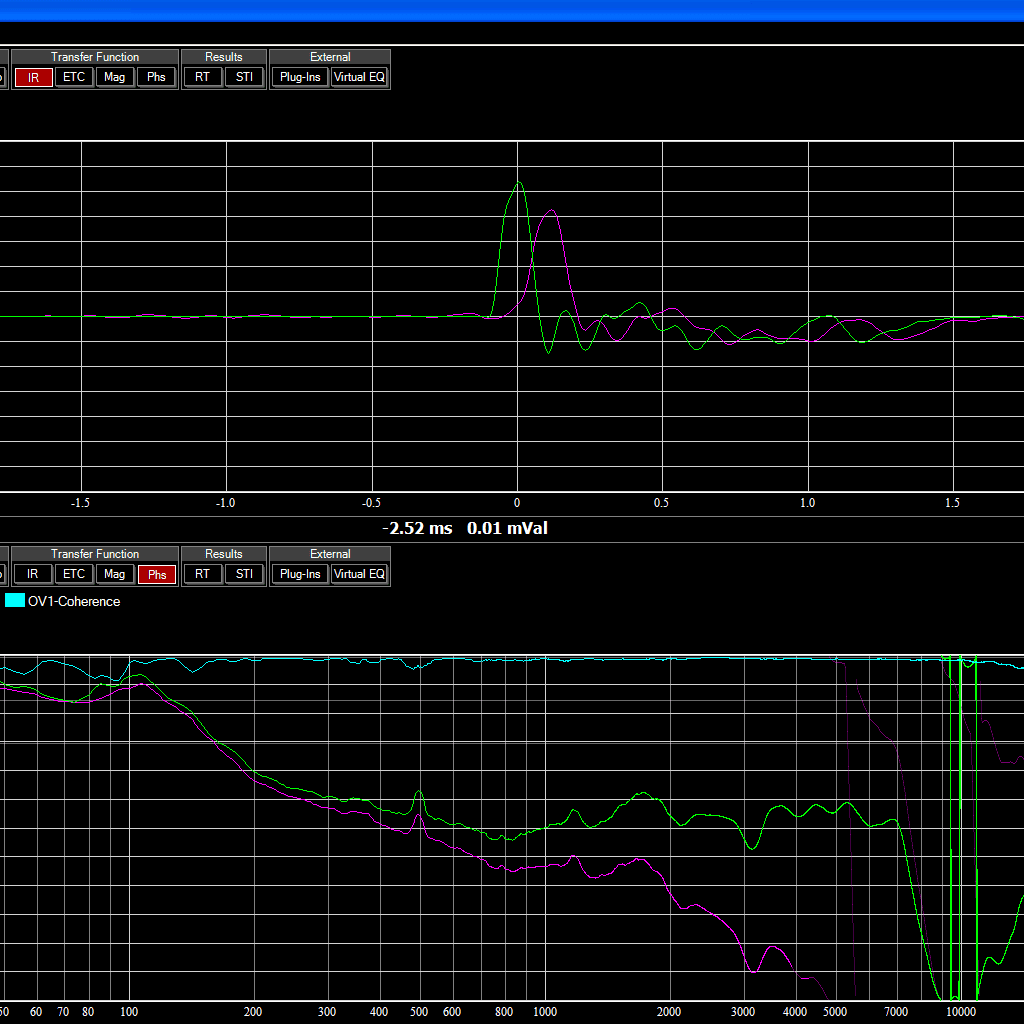Screen dimensions: 1024x1024
Task: Open STI results in lower panel
Action: 244,574
